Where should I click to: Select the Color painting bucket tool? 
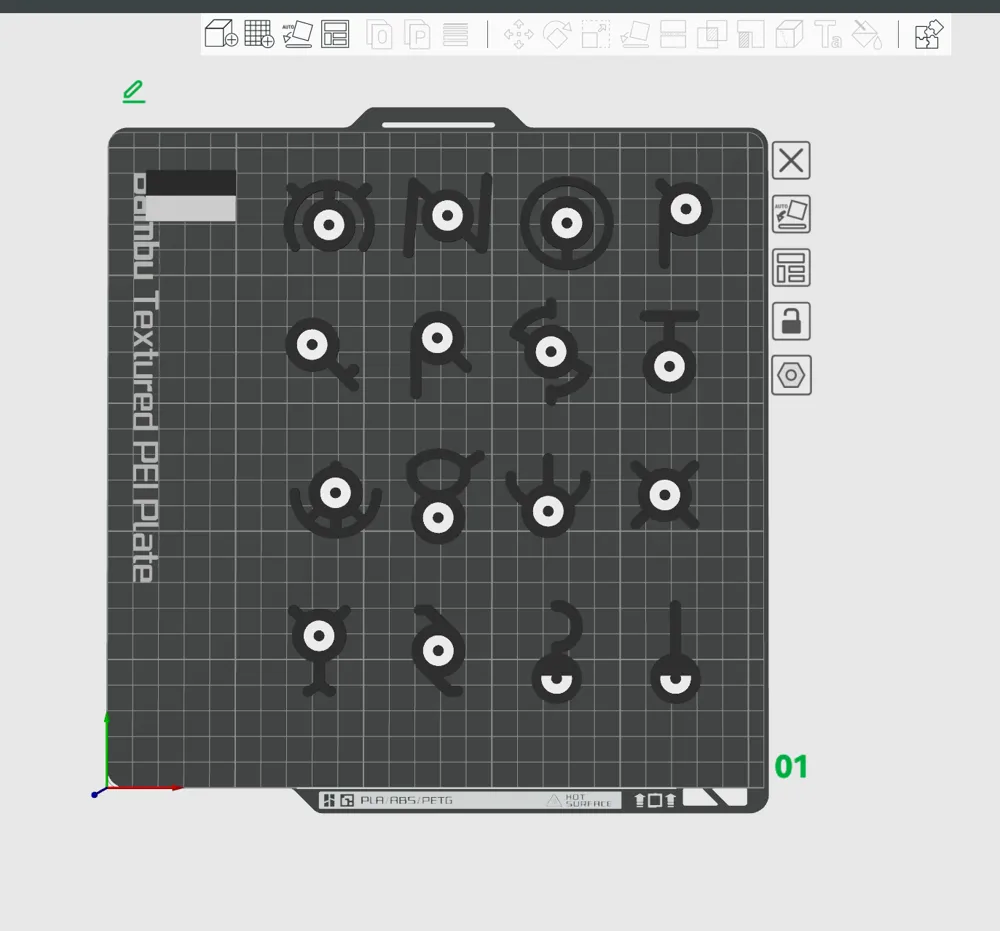(866, 35)
